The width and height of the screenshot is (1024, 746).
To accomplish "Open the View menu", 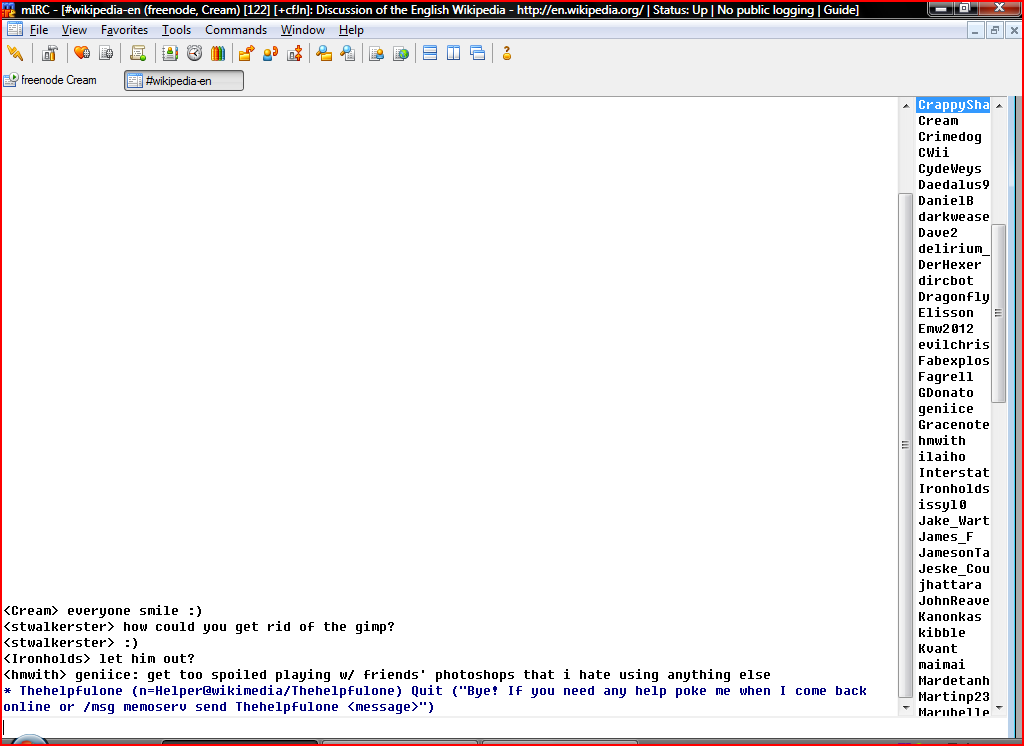I will point(74,30).
